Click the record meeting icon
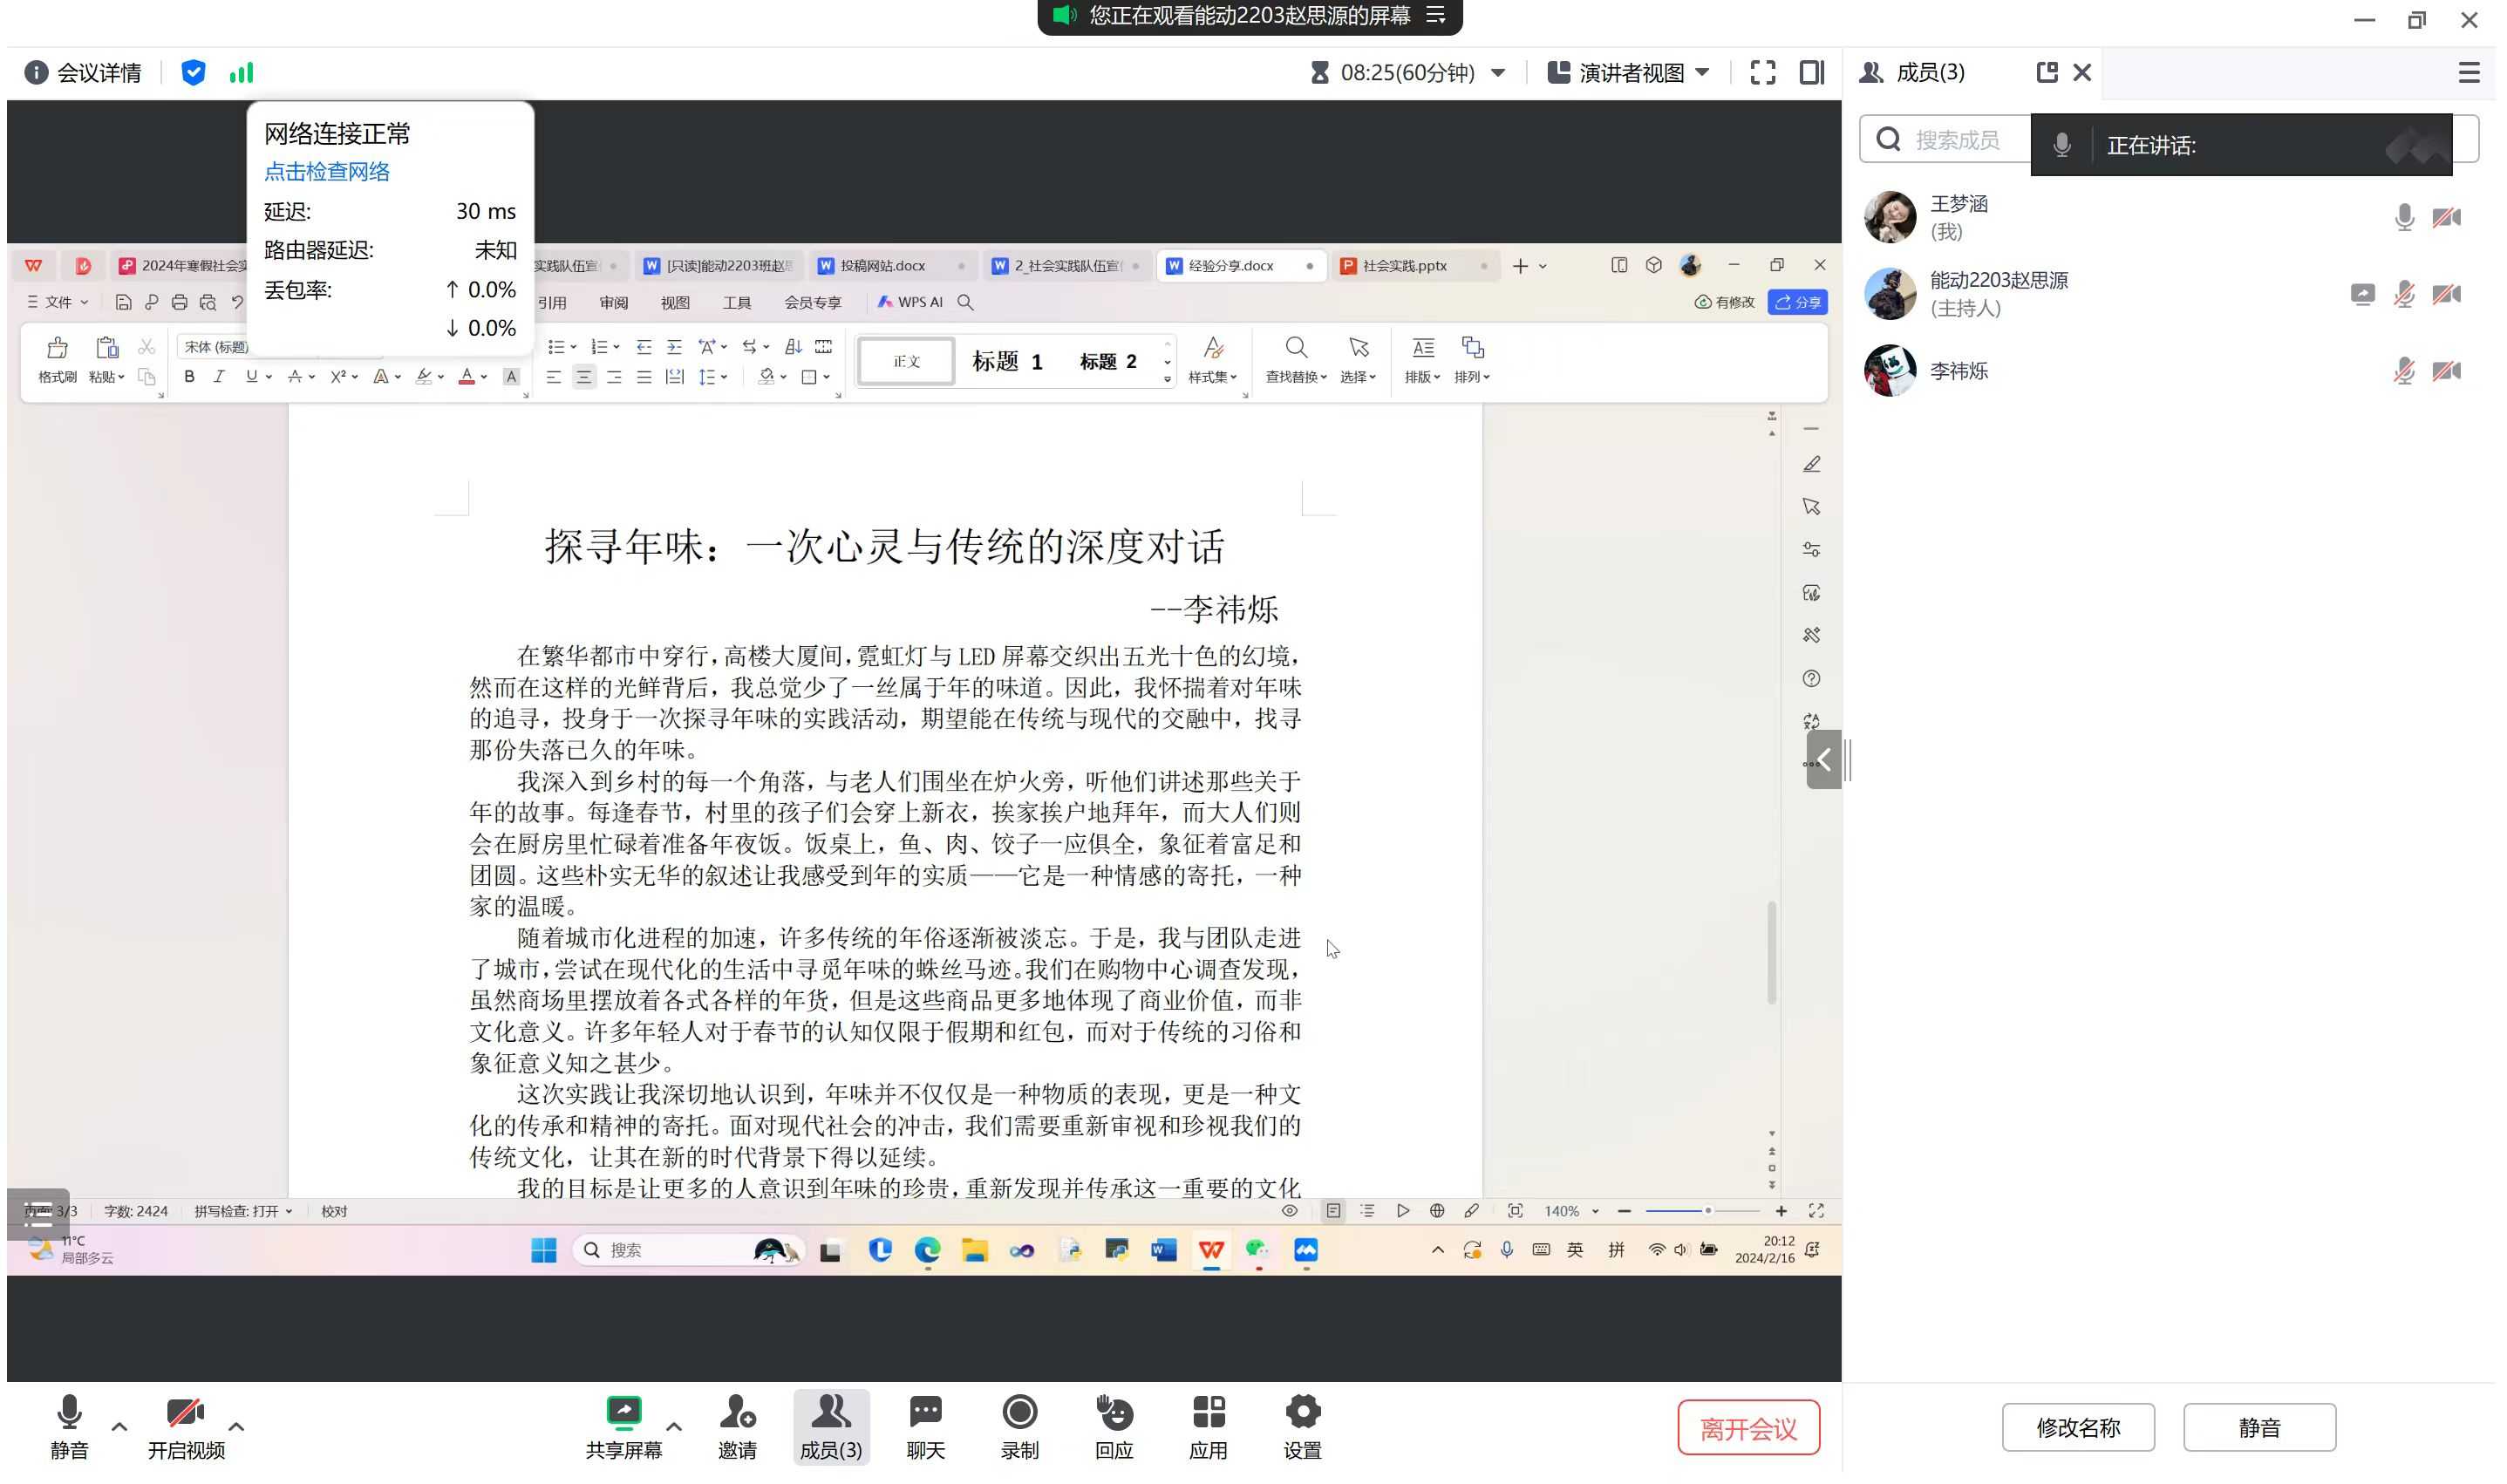The image size is (2507, 1484). pyautogui.click(x=1019, y=1413)
